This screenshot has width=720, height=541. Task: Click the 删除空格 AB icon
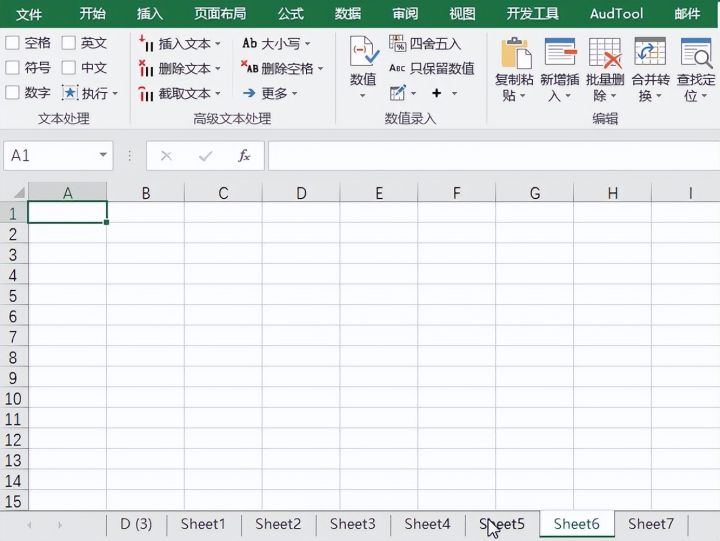tap(249, 68)
